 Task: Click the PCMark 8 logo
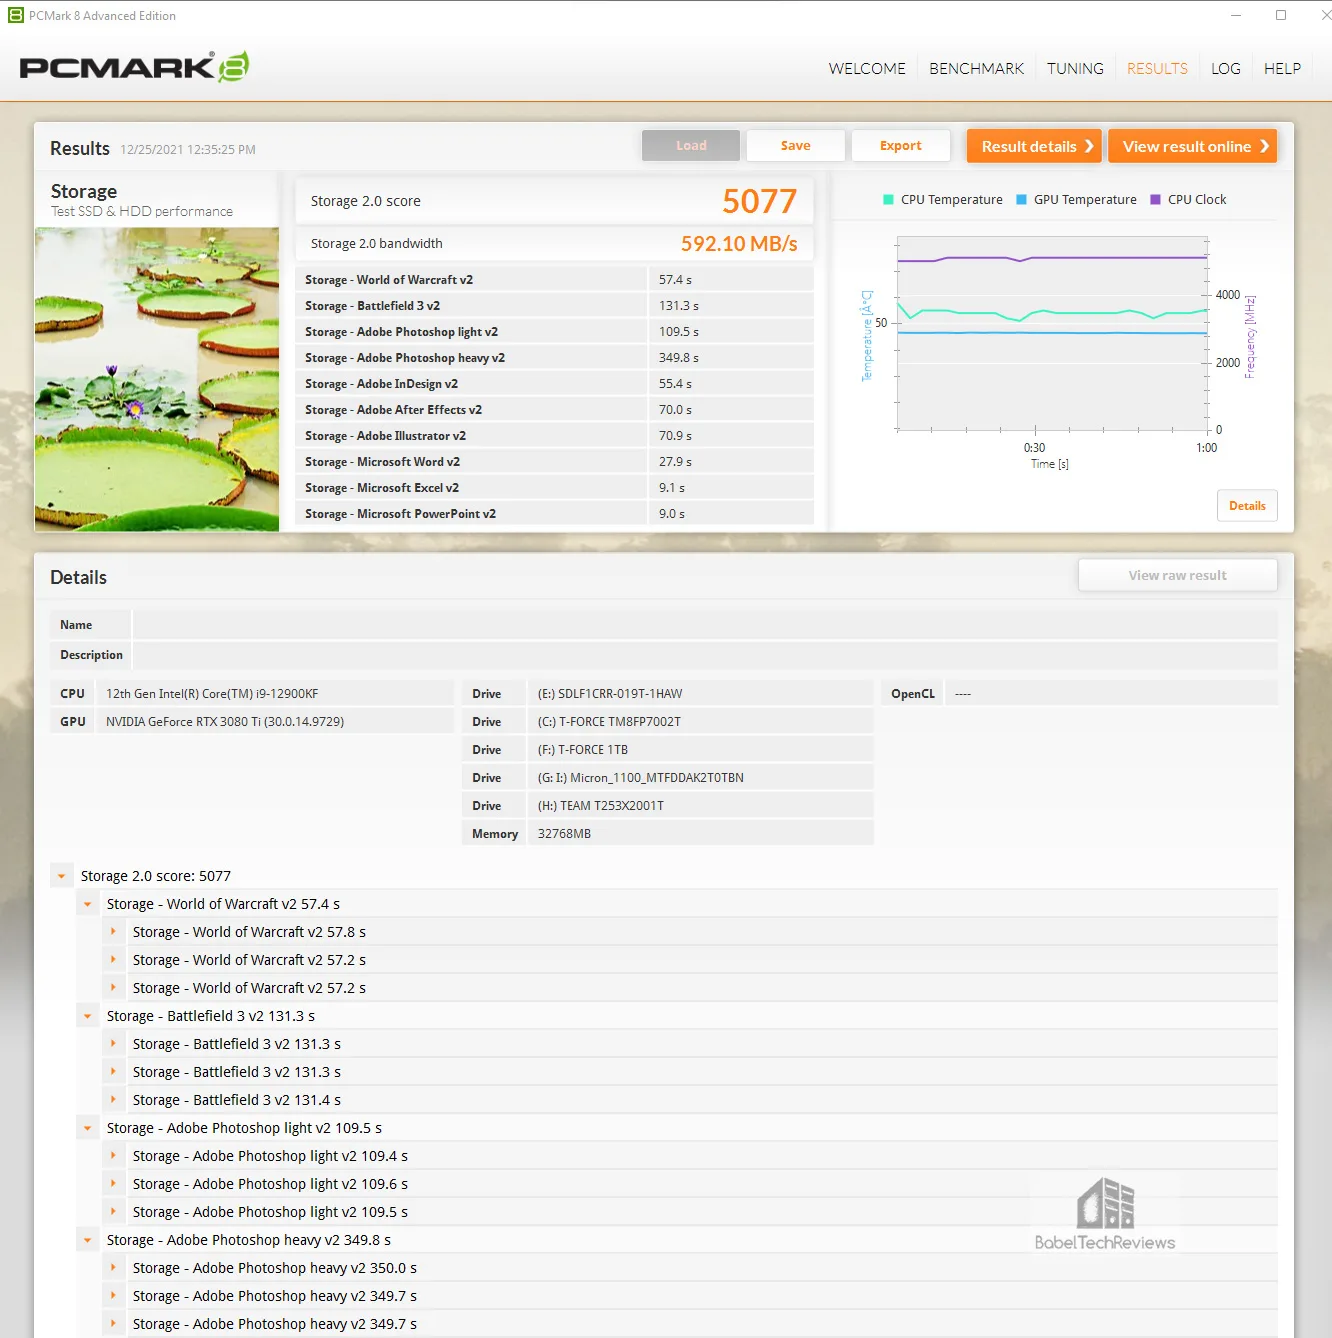134,67
